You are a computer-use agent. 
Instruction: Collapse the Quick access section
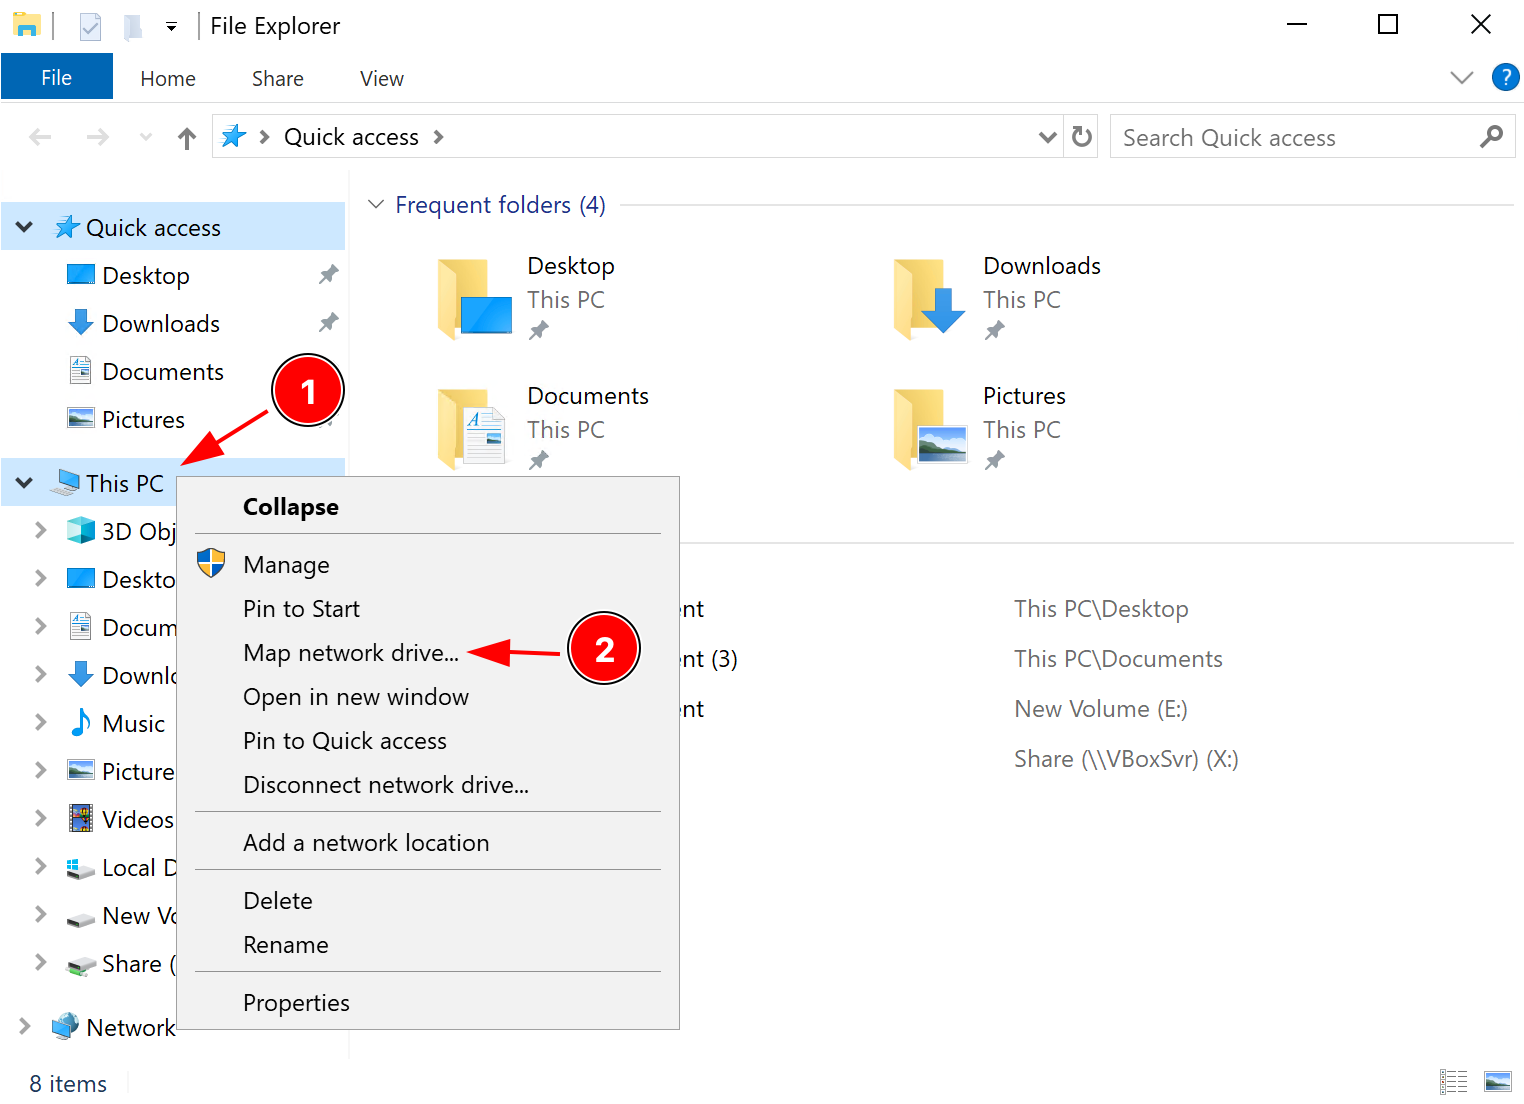[23, 226]
